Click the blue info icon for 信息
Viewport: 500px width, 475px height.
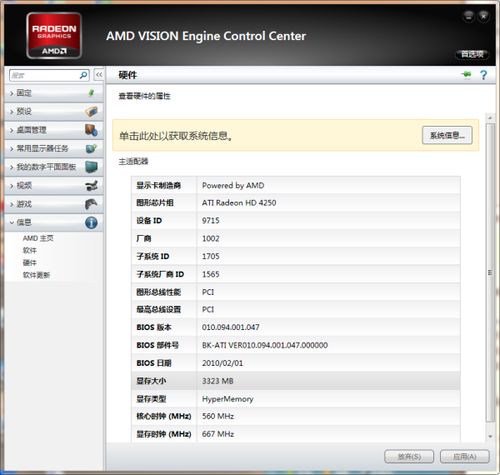tap(91, 222)
